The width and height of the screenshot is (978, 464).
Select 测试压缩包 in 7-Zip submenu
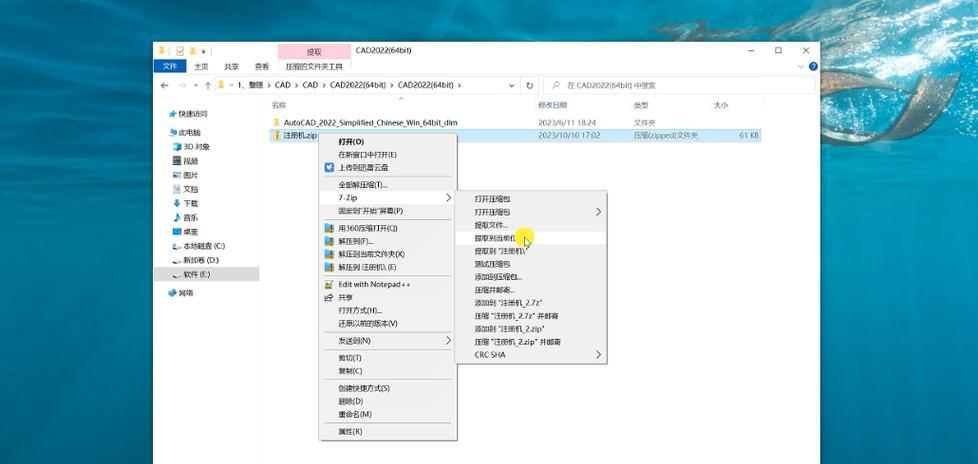tap(492, 264)
